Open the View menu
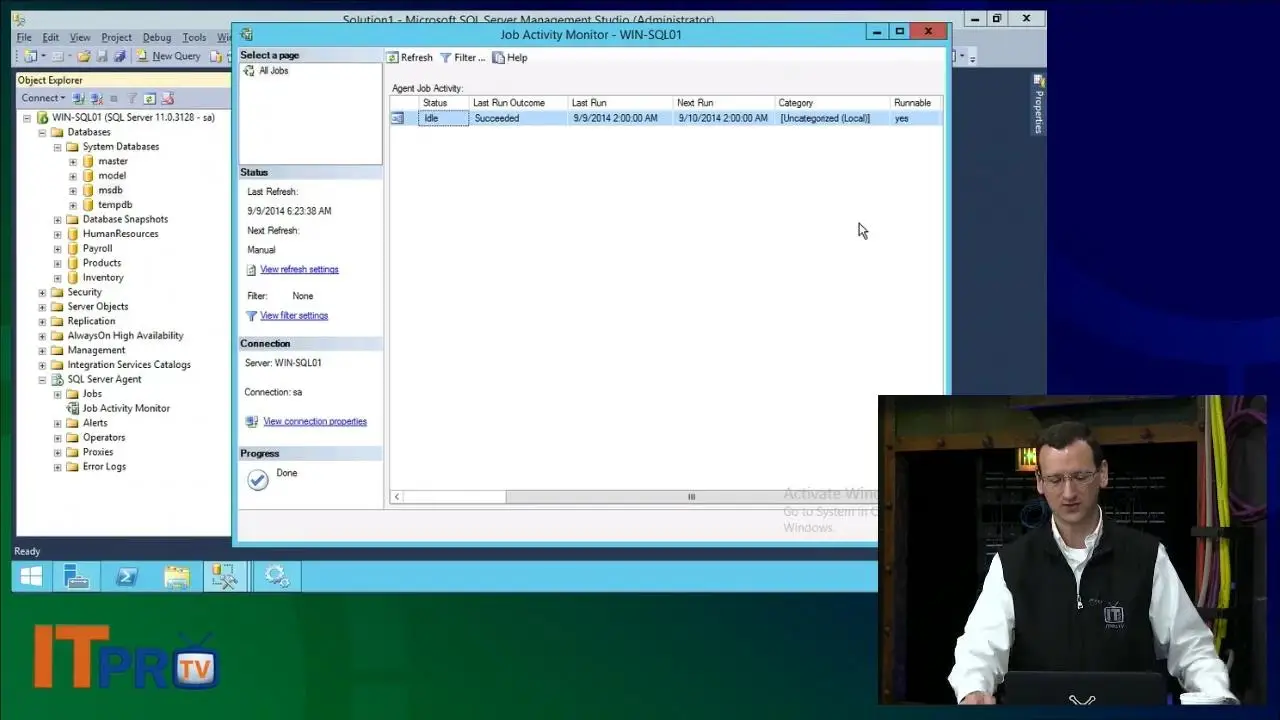1280x720 pixels. [80, 37]
